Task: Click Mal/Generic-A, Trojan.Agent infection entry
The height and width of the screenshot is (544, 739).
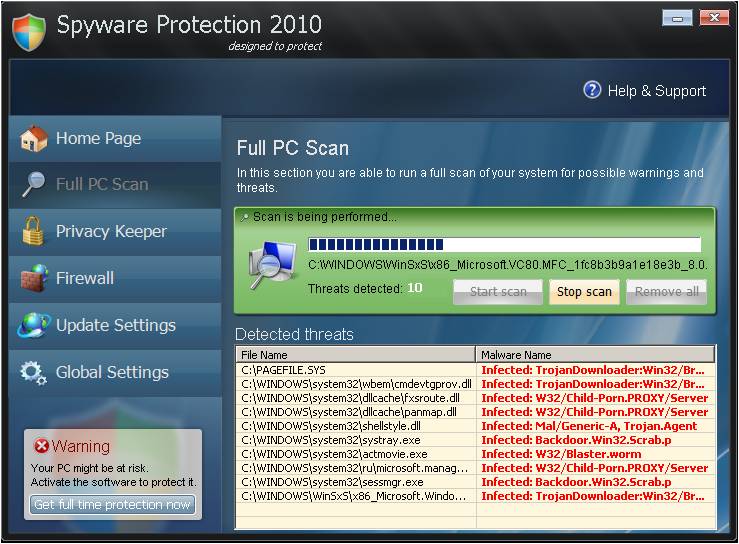Action: coord(589,426)
